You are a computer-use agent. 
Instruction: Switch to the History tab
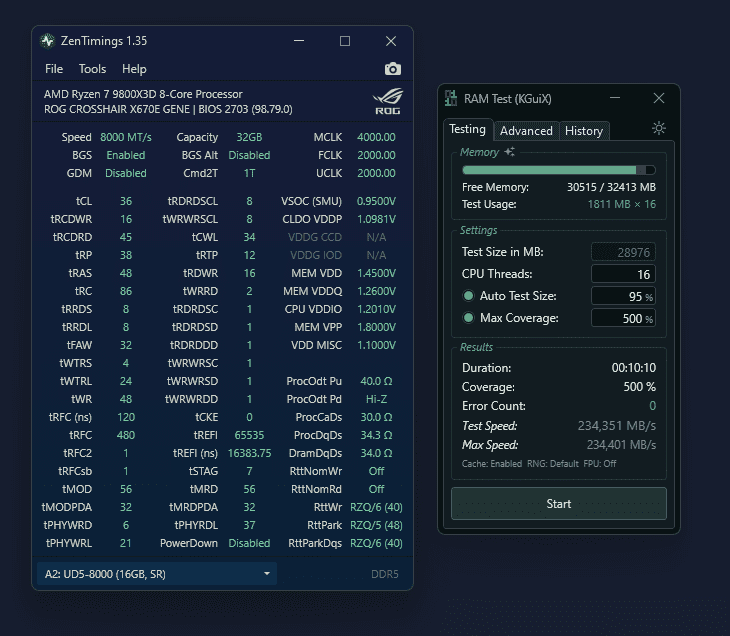pos(584,131)
